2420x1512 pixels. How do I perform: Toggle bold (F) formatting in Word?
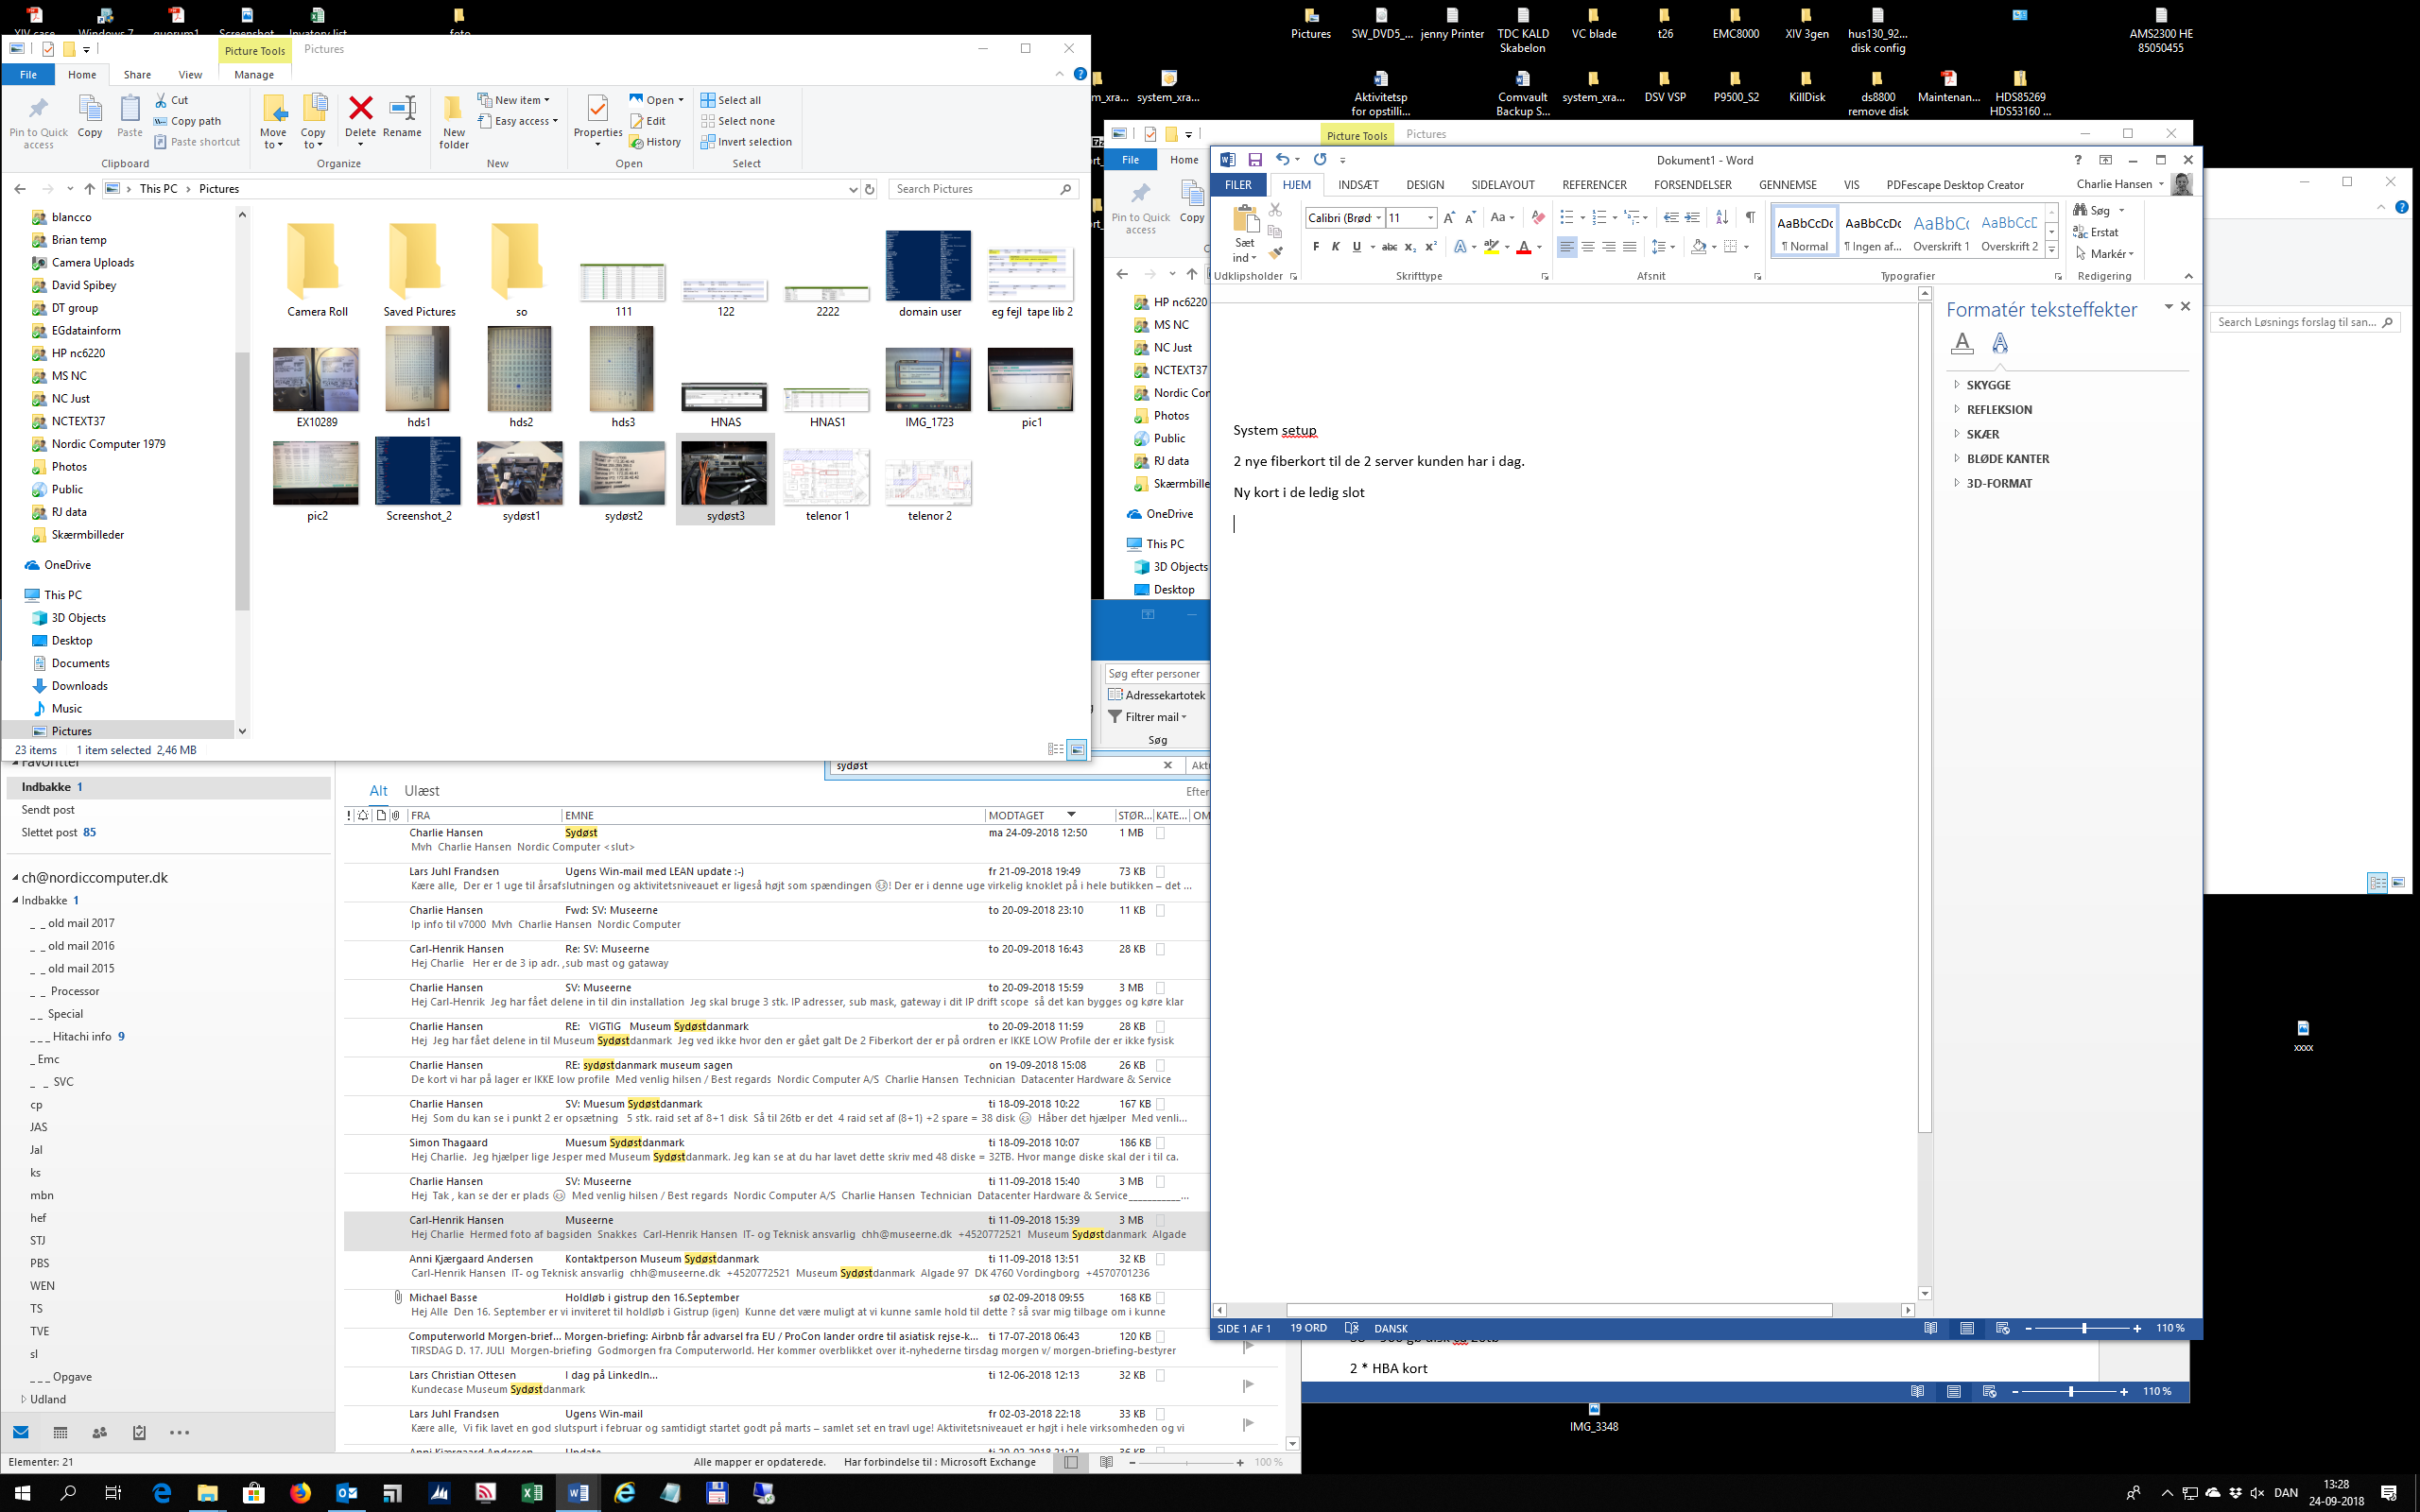[x=1315, y=247]
